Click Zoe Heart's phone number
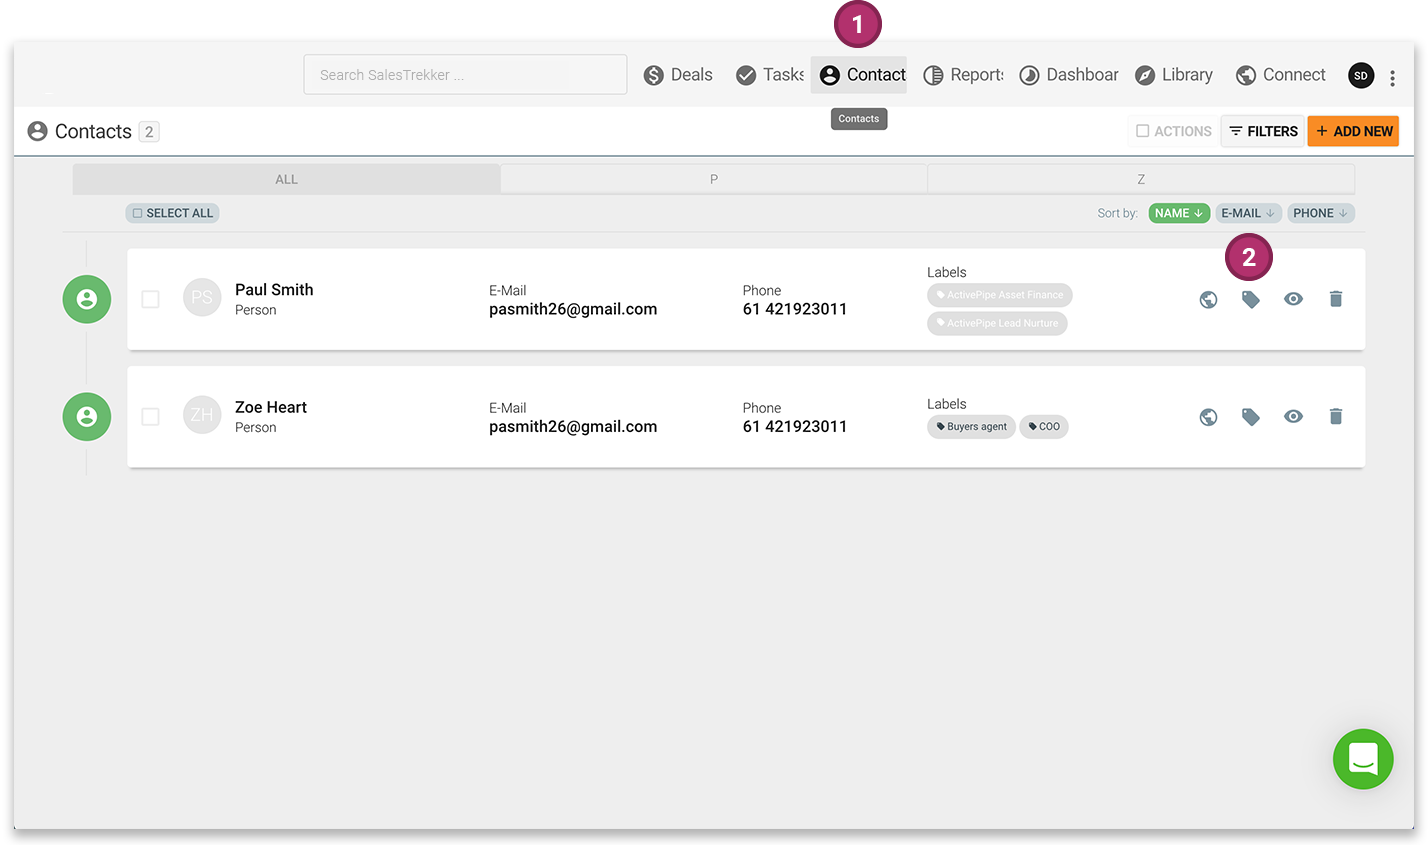 tap(795, 426)
